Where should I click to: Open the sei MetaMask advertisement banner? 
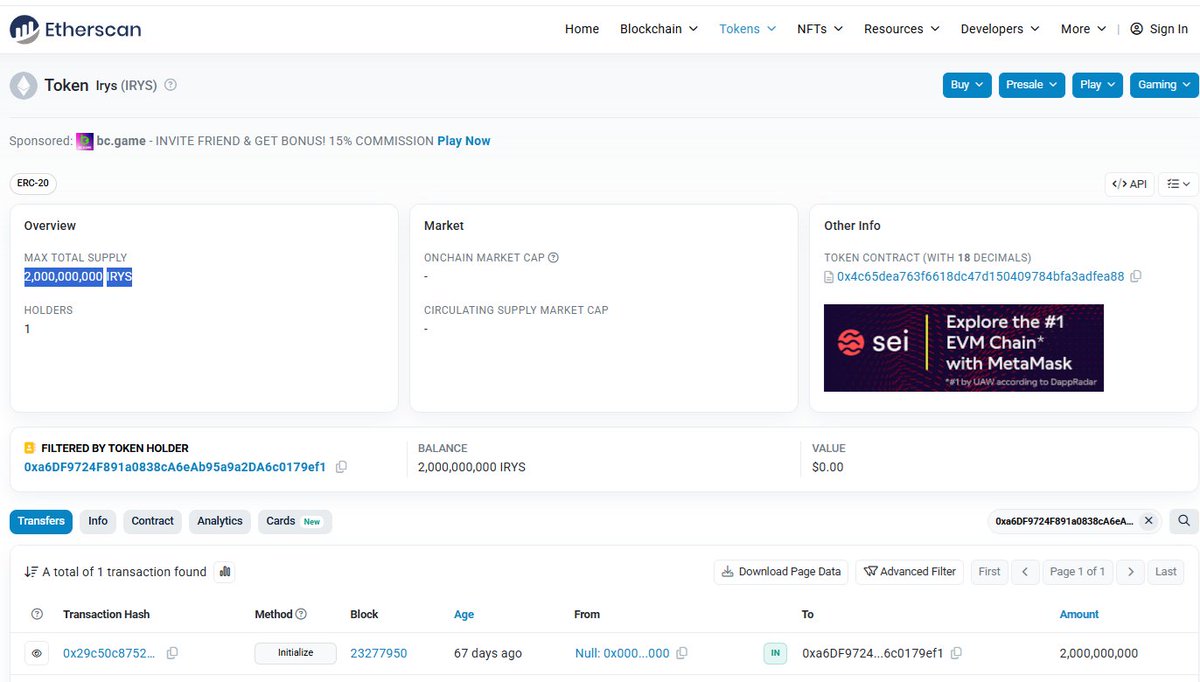point(963,348)
